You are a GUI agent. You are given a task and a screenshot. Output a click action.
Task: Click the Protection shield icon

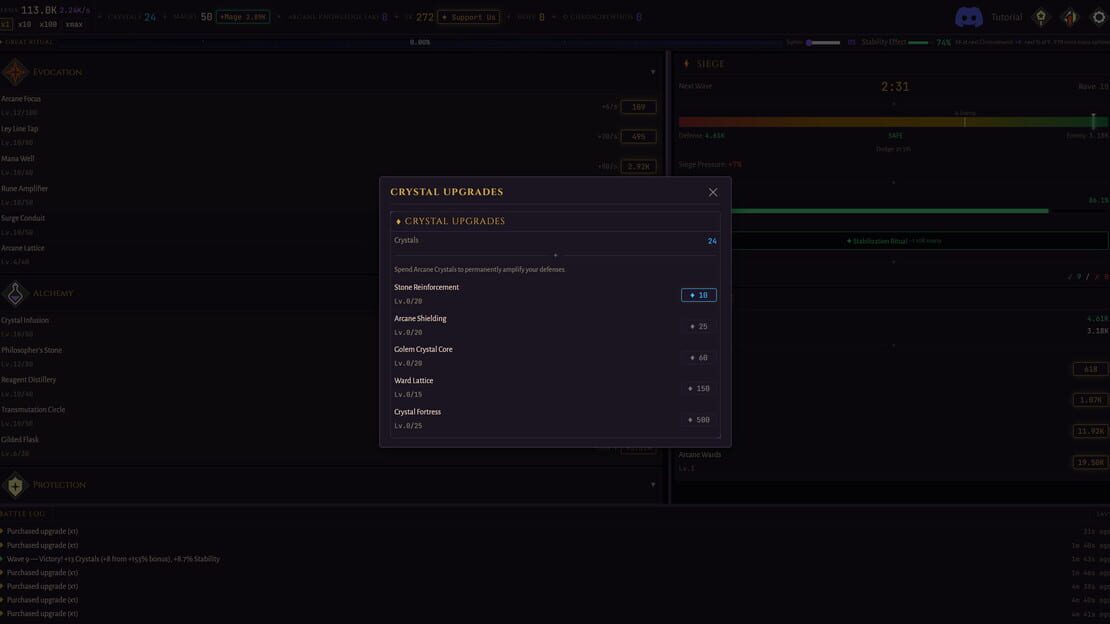(15, 485)
